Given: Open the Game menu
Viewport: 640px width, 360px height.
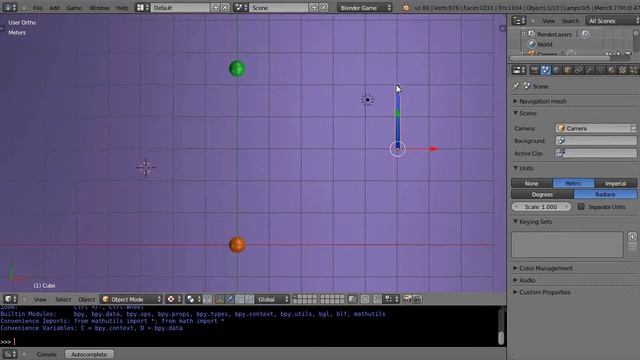Looking at the screenshot, I should (x=74, y=8).
